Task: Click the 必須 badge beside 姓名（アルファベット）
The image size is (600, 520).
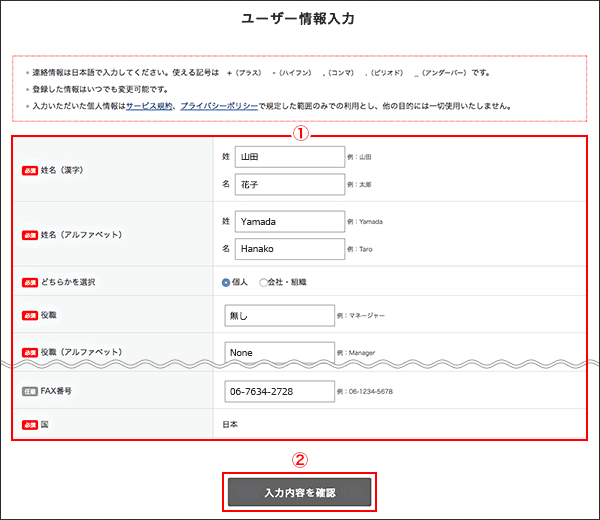Action: [x=28, y=235]
